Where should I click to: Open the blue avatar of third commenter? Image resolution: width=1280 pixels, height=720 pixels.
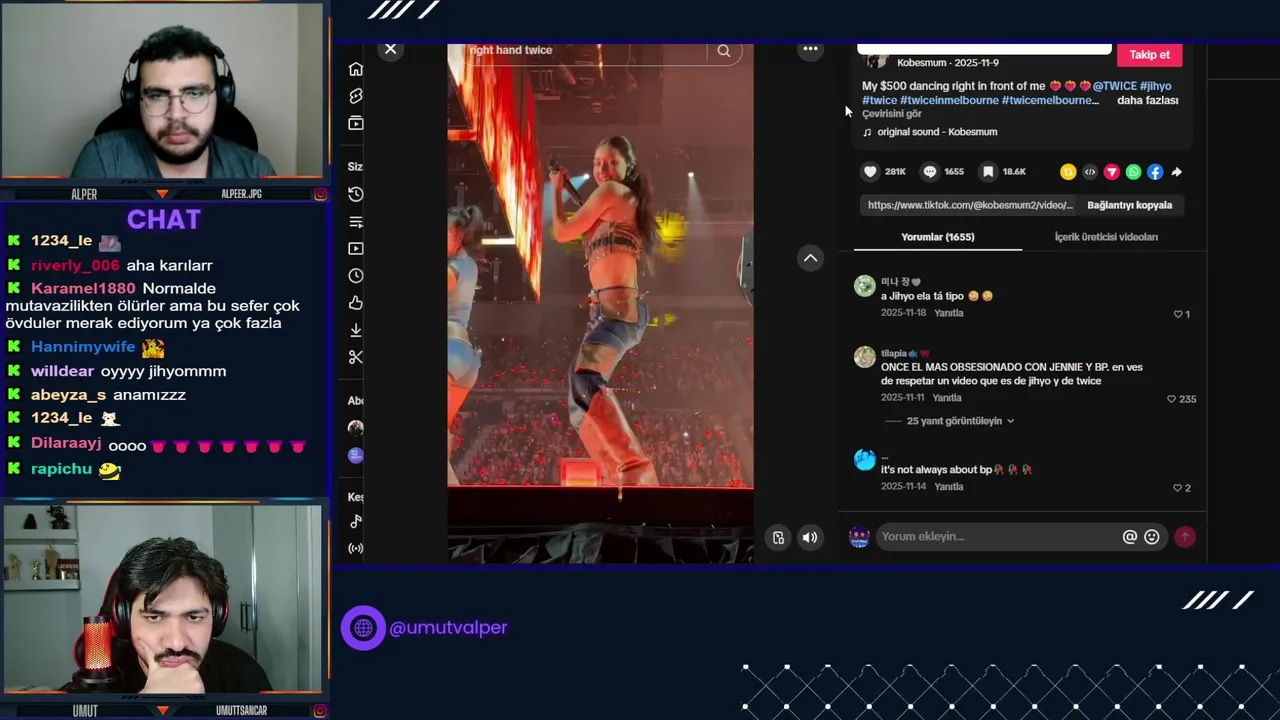865,460
